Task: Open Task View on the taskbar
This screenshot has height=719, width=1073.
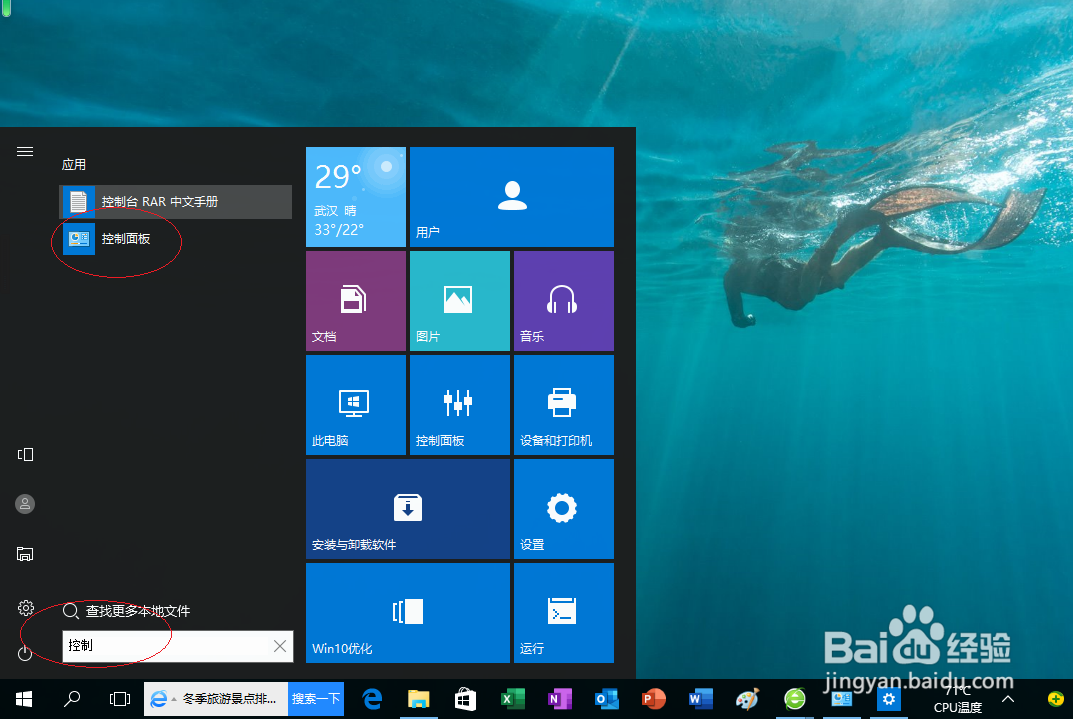Action: (x=120, y=699)
